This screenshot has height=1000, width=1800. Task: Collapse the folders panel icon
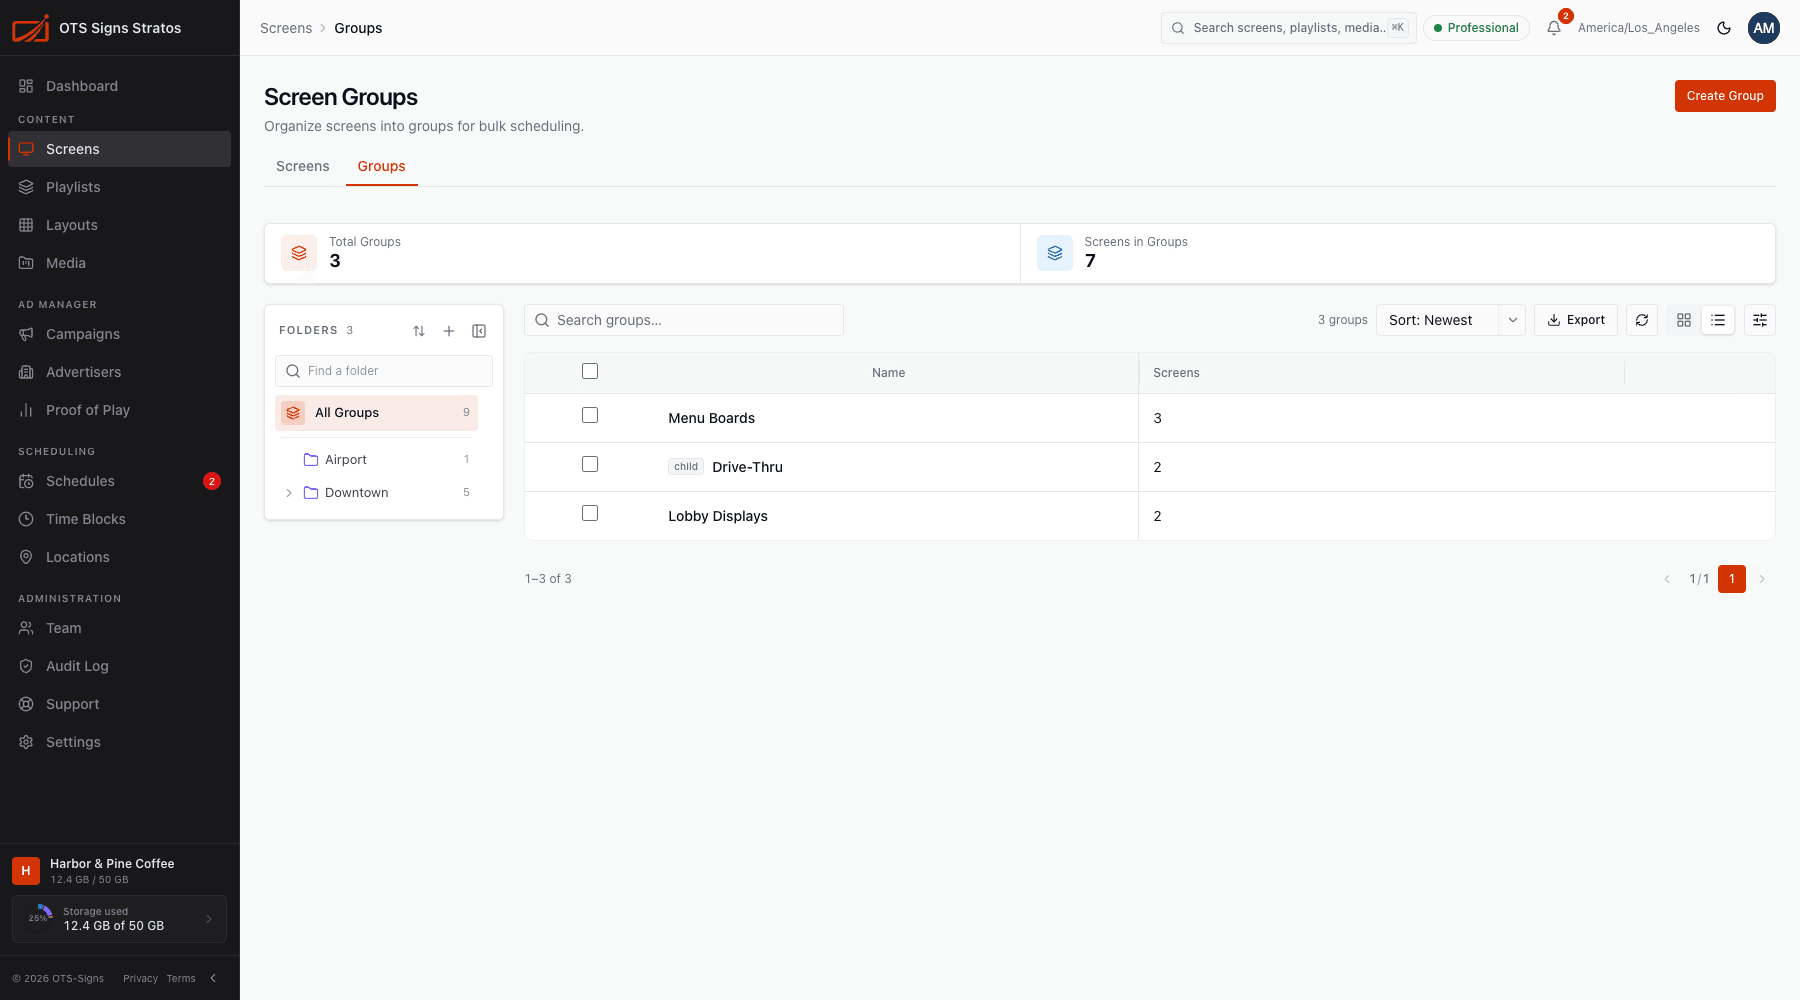[x=479, y=331]
